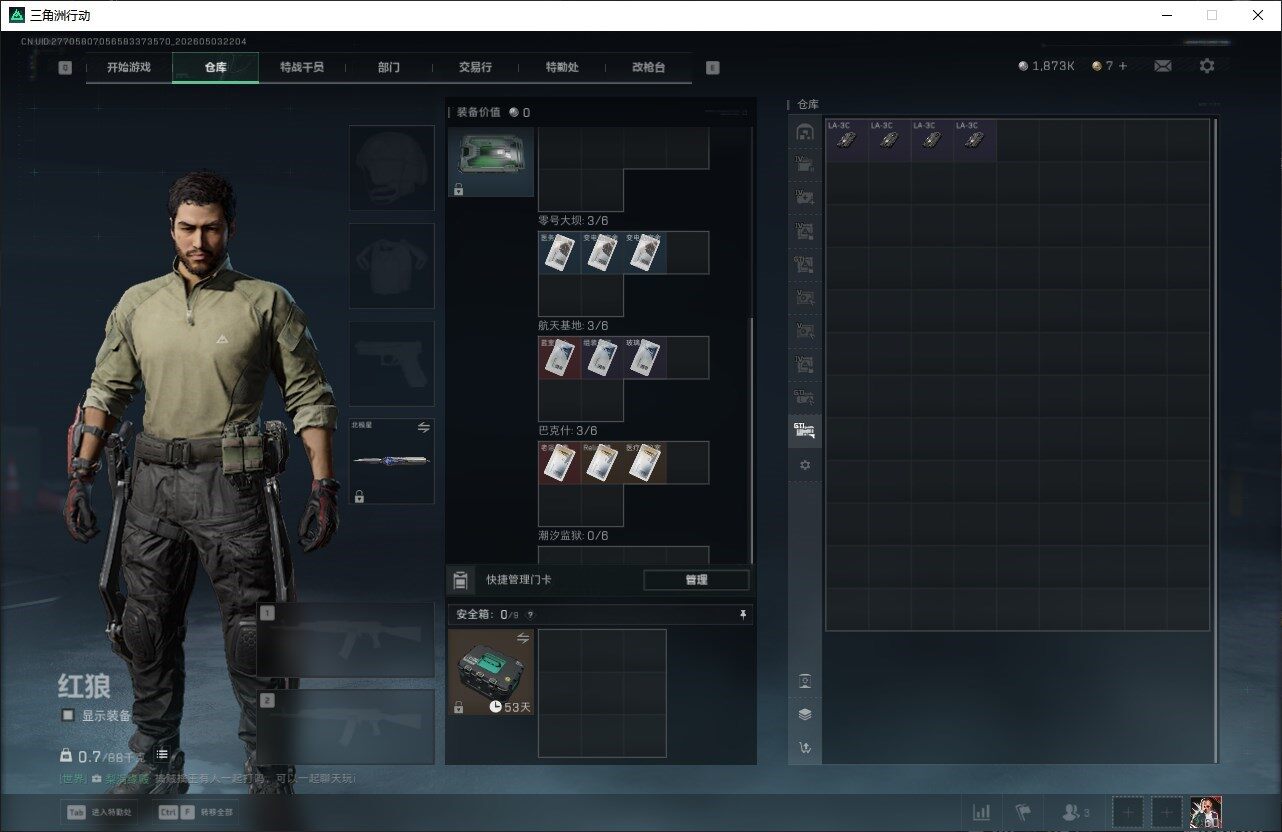Click the 巴克什: 3/6 label
1282x832 pixels.
tap(568, 431)
